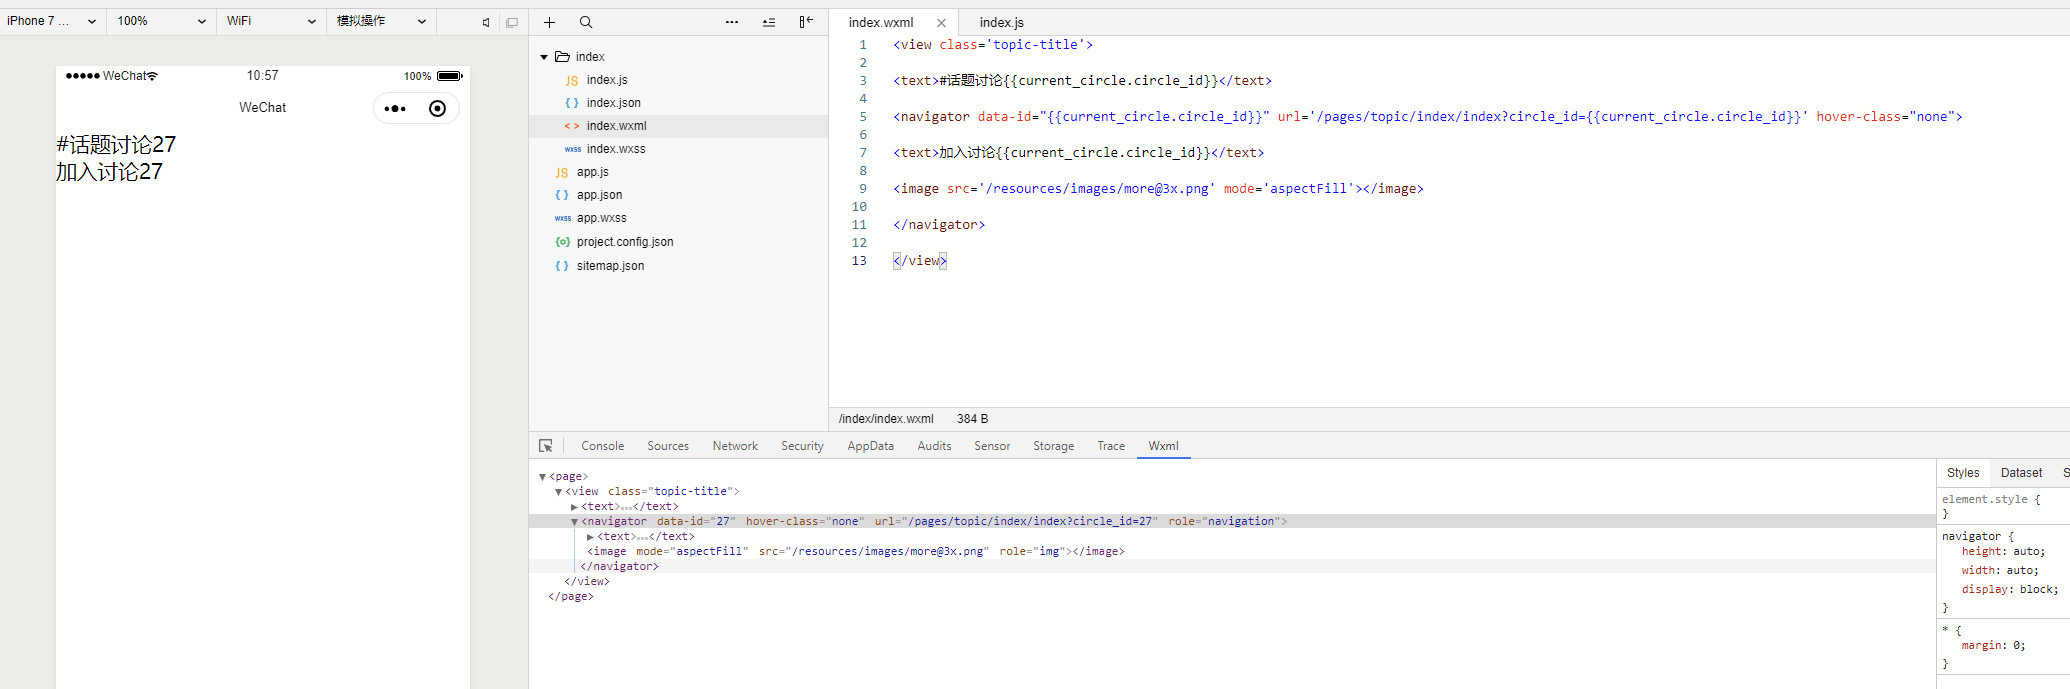Collapse the navigator node in Wxml tree
The height and width of the screenshot is (689, 2070).
click(x=574, y=522)
